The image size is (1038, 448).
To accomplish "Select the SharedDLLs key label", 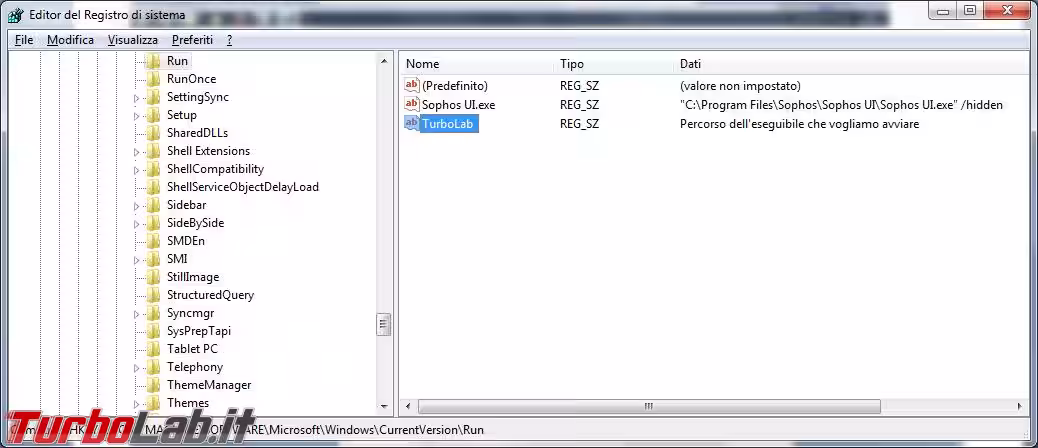I will [x=197, y=133].
